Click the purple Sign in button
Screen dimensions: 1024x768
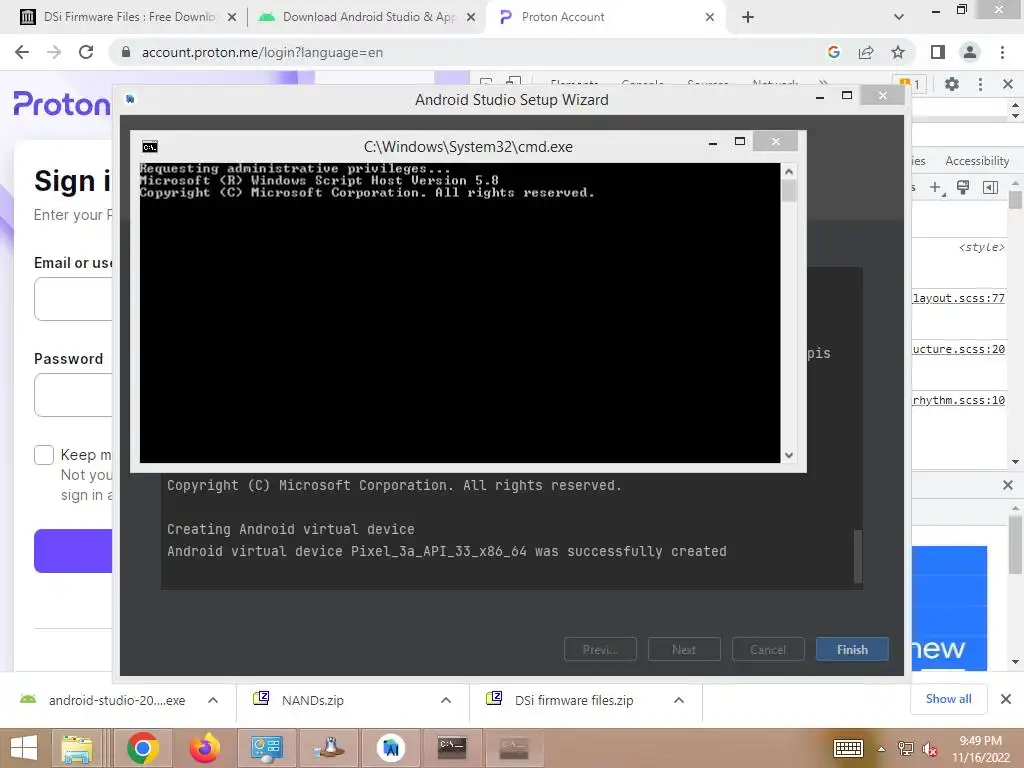point(73,551)
